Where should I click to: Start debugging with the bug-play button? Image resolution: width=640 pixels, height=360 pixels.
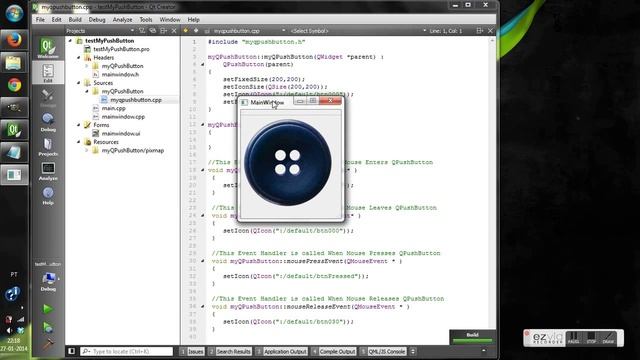[48, 327]
